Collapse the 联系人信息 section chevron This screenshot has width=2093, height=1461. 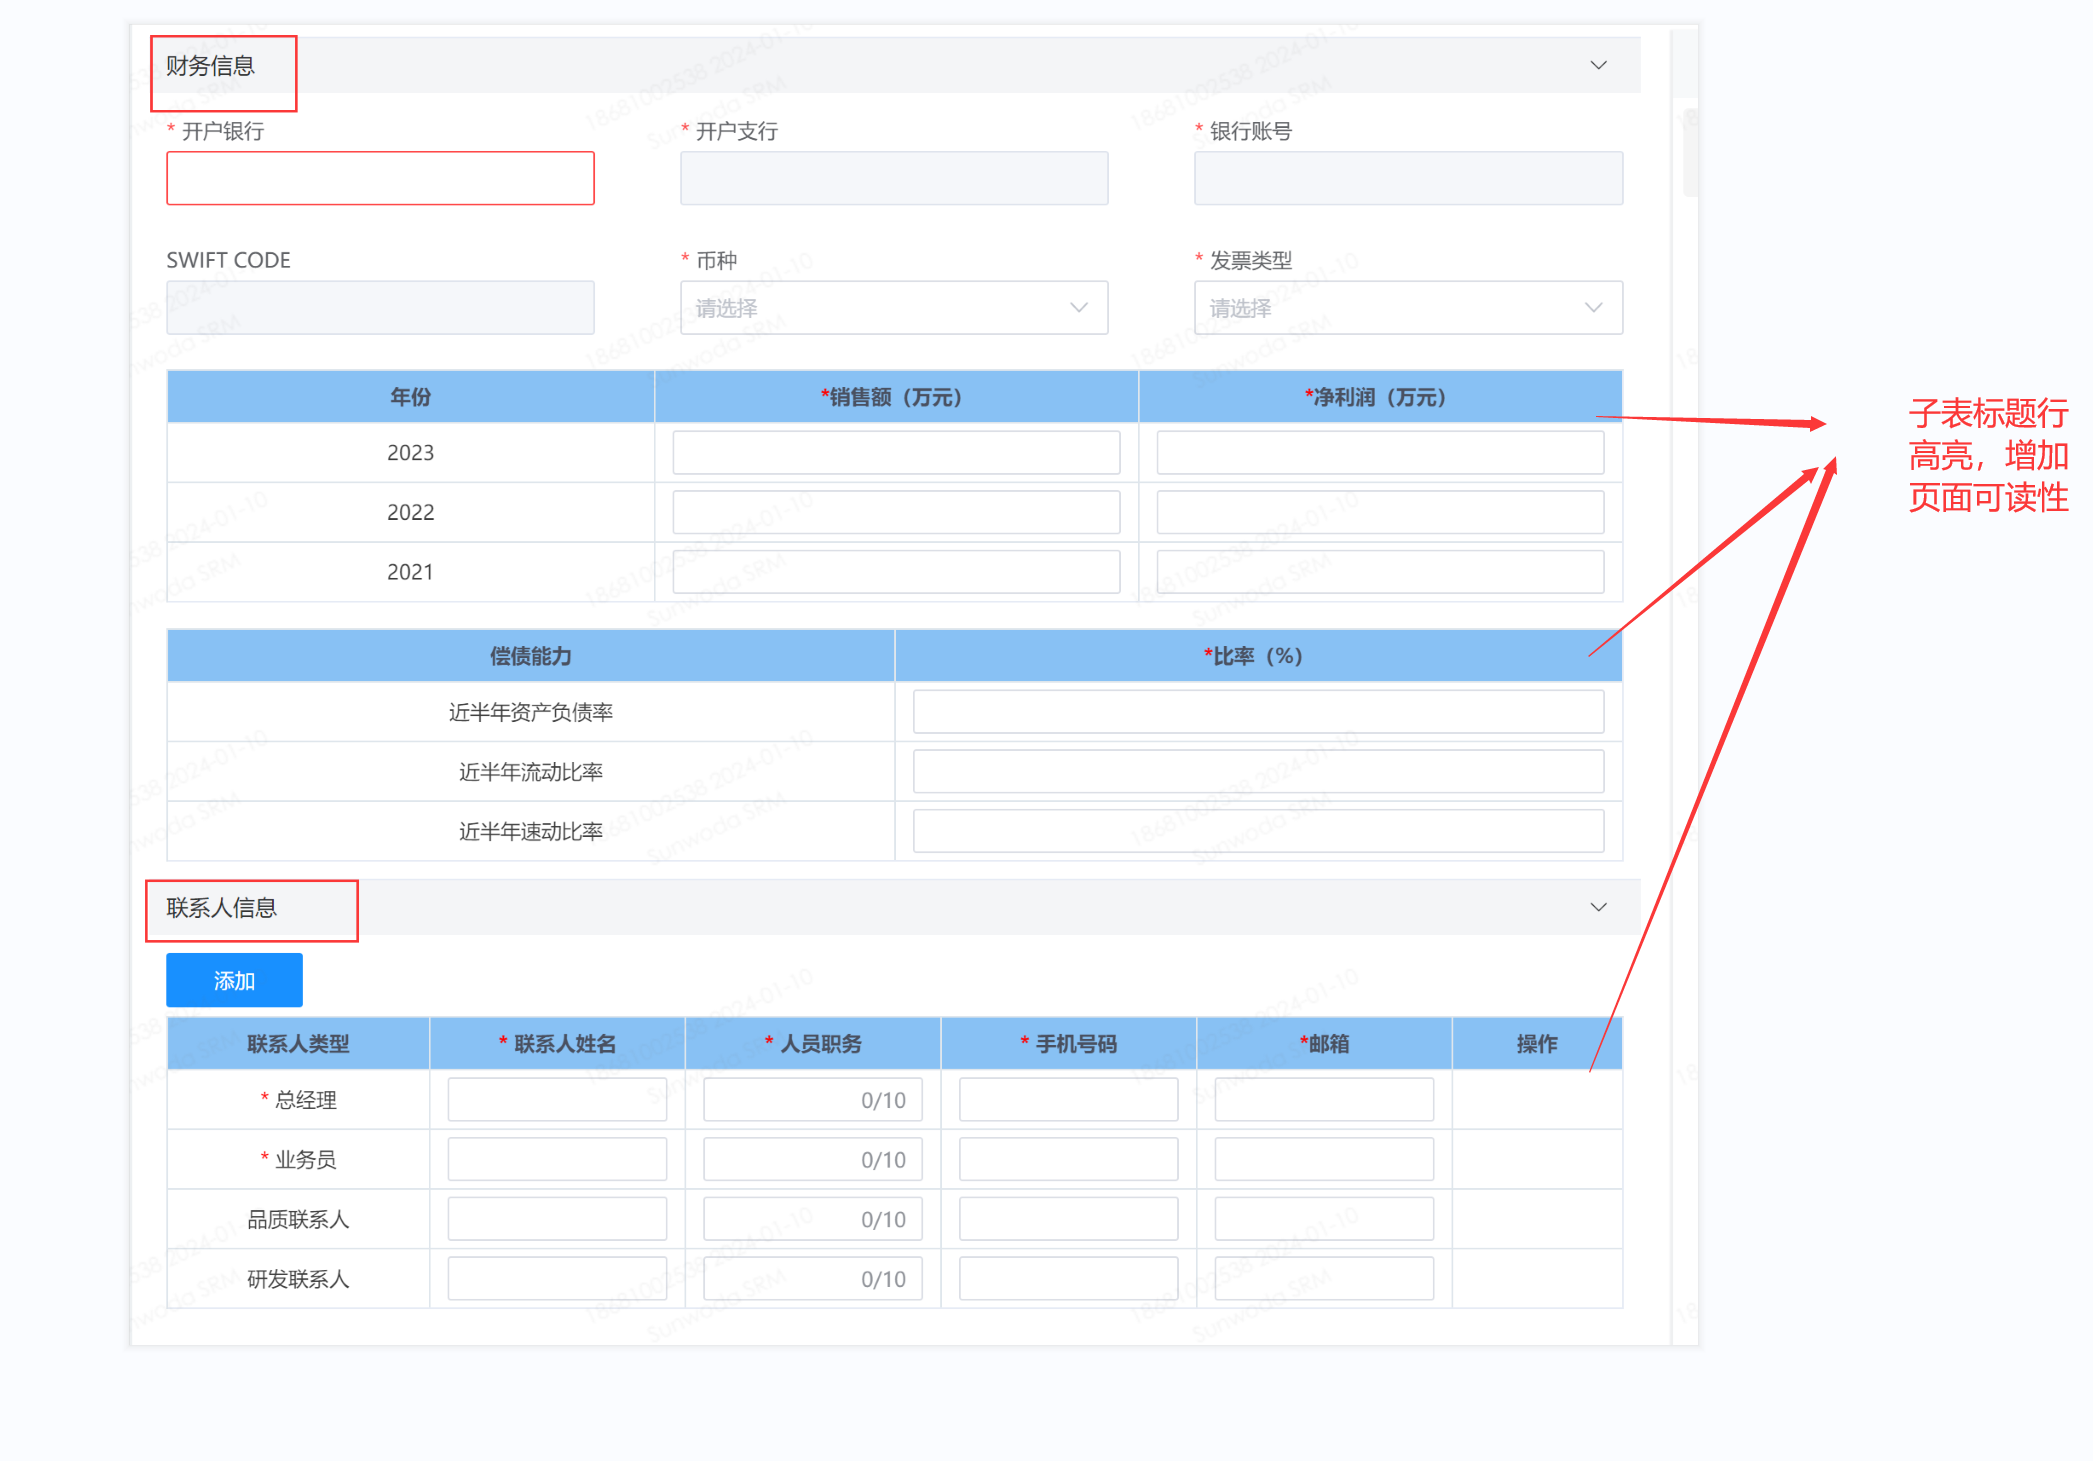pyautogui.click(x=1598, y=907)
